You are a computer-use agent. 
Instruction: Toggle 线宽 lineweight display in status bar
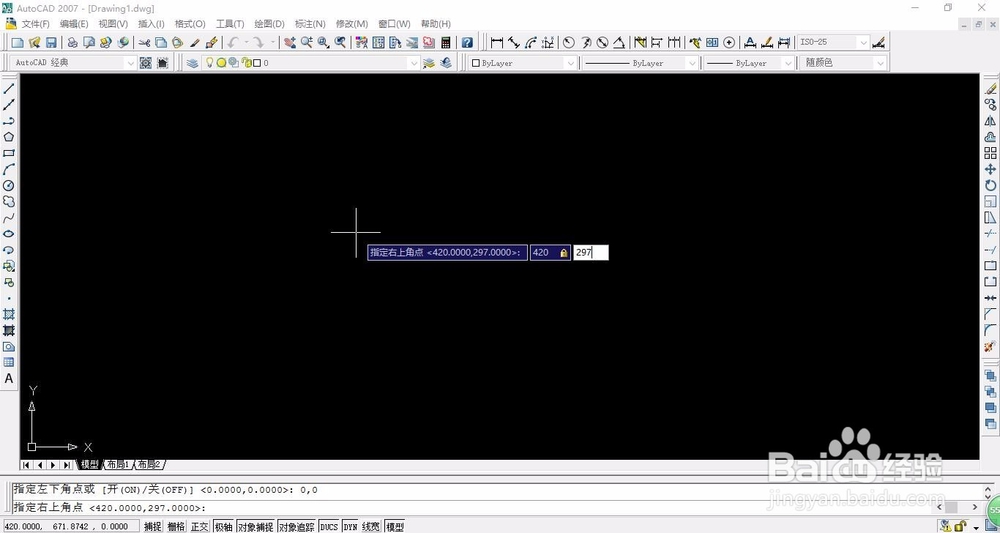point(371,527)
